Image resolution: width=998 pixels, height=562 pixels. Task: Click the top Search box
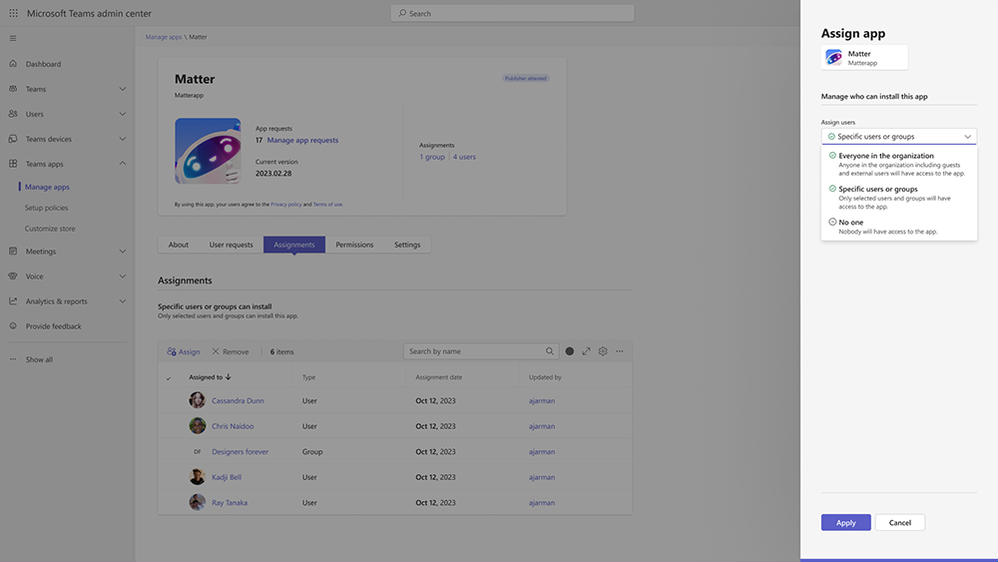pyautogui.click(x=512, y=13)
